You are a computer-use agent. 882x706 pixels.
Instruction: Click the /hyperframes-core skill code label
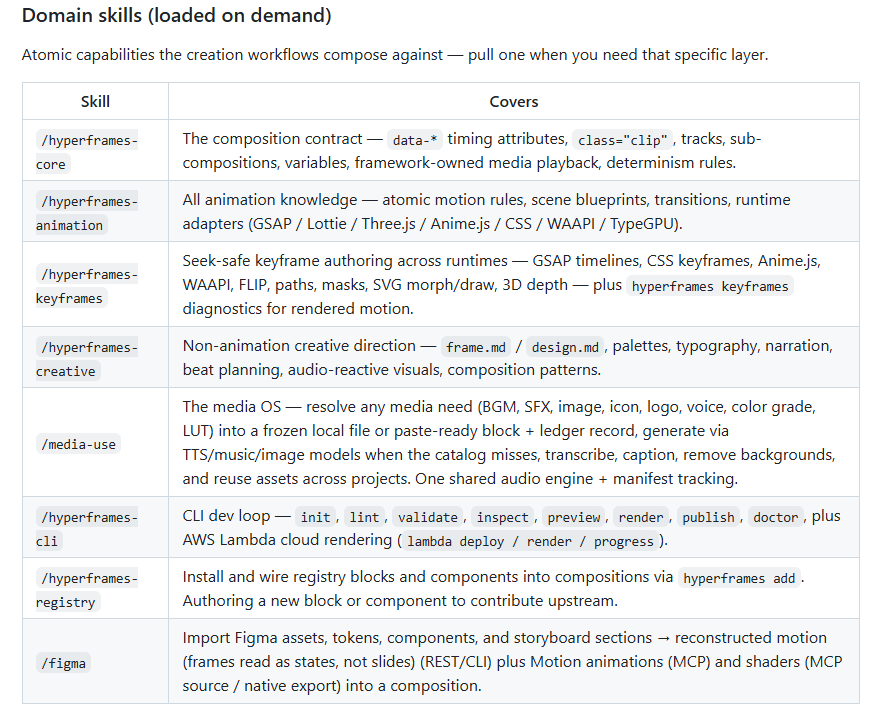tap(87, 152)
